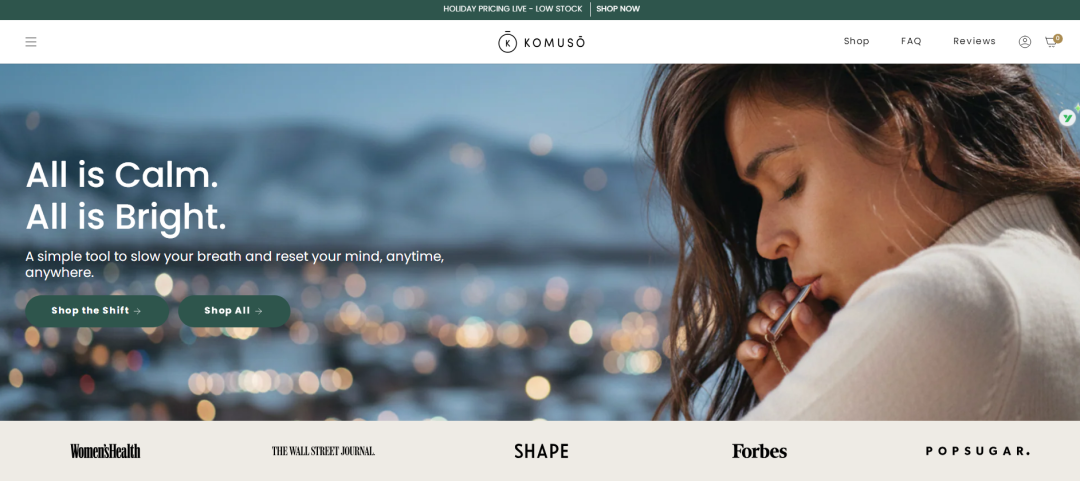Click the Forbes logo
This screenshot has height=481, width=1080.
pyautogui.click(x=759, y=451)
